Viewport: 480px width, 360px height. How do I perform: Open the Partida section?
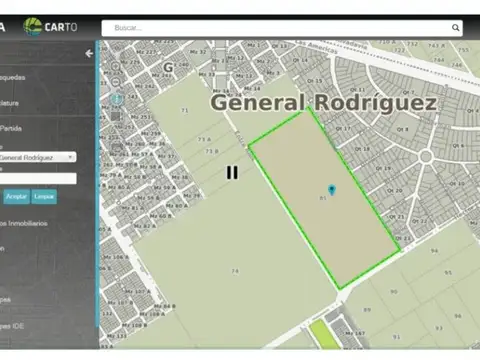pyautogui.click(x=11, y=128)
